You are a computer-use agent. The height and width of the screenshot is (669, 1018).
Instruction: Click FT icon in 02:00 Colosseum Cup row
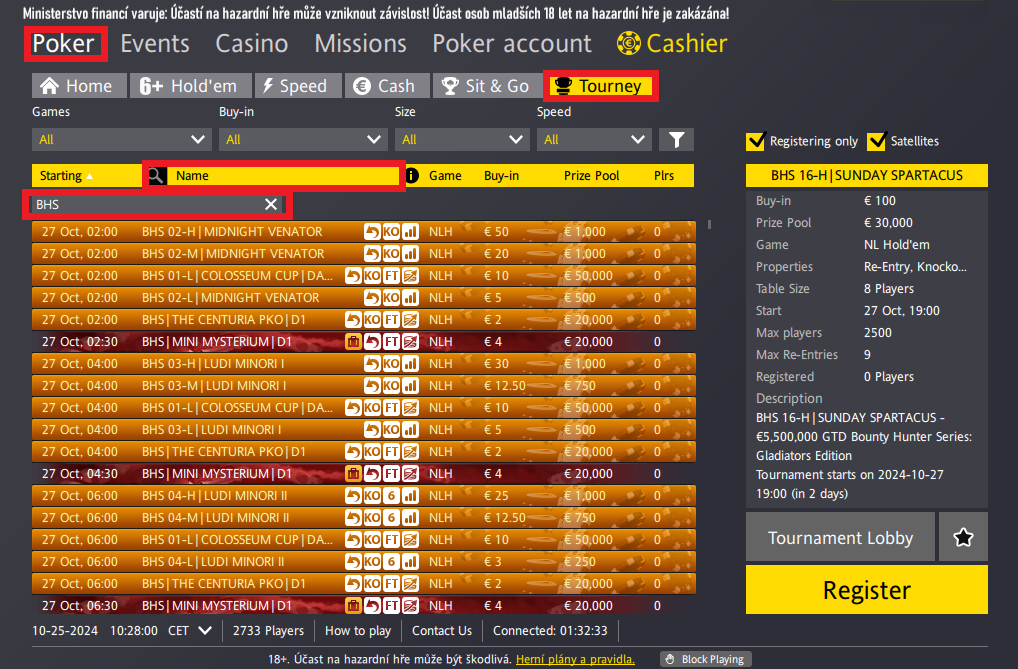pyautogui.click(x=391, y=276)
